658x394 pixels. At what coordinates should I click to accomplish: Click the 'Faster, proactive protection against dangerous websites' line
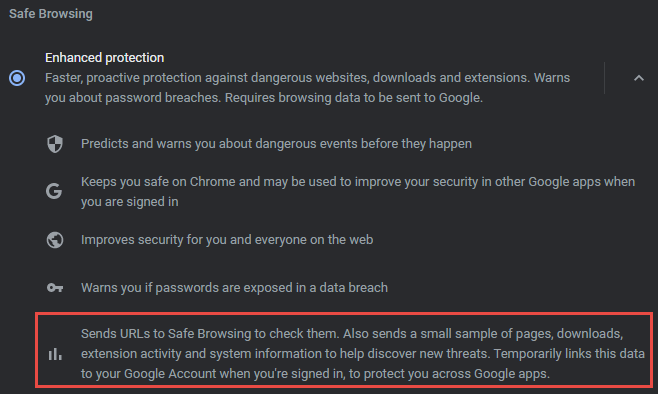tap(308, 78)
